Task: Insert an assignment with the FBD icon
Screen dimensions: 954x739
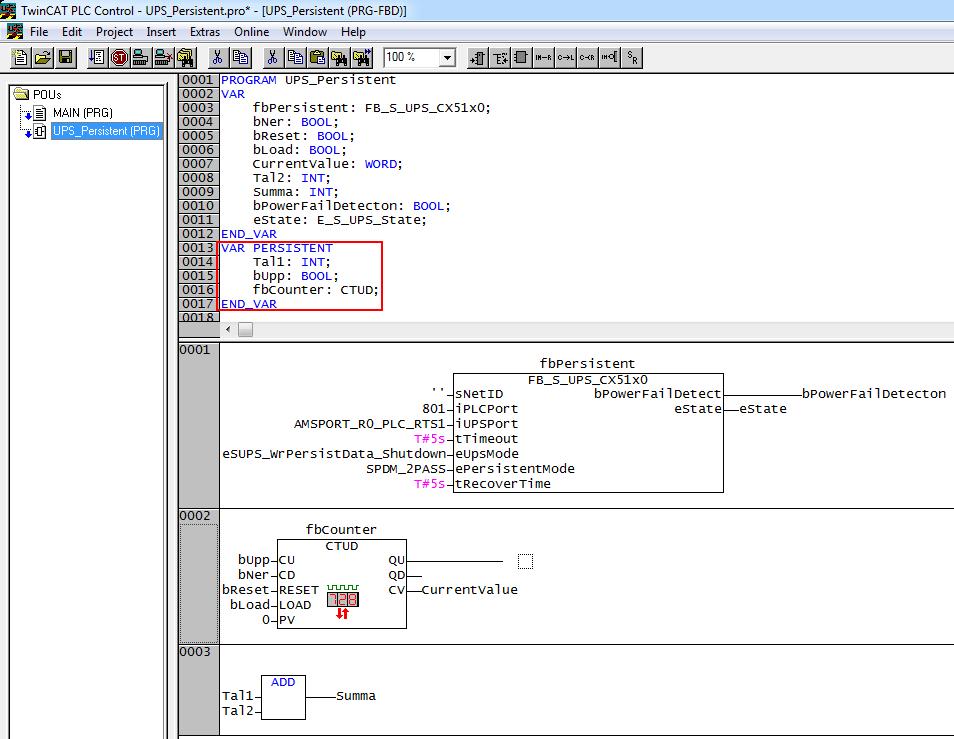Action: [543, 58]
